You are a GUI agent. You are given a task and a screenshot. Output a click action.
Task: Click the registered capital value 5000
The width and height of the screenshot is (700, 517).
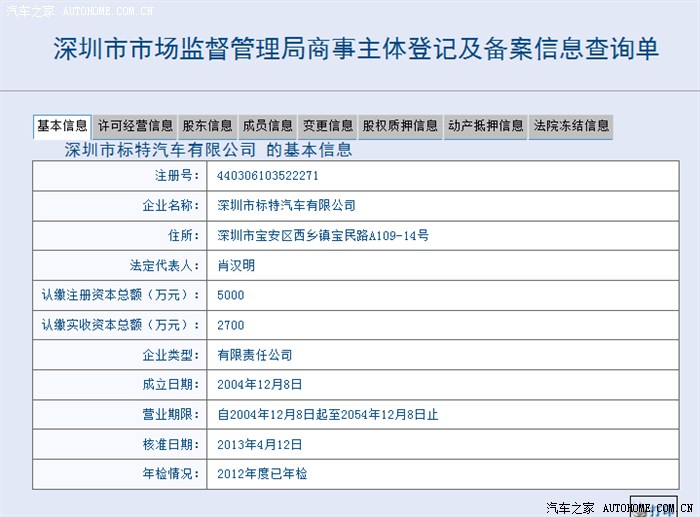pos(230,296)
